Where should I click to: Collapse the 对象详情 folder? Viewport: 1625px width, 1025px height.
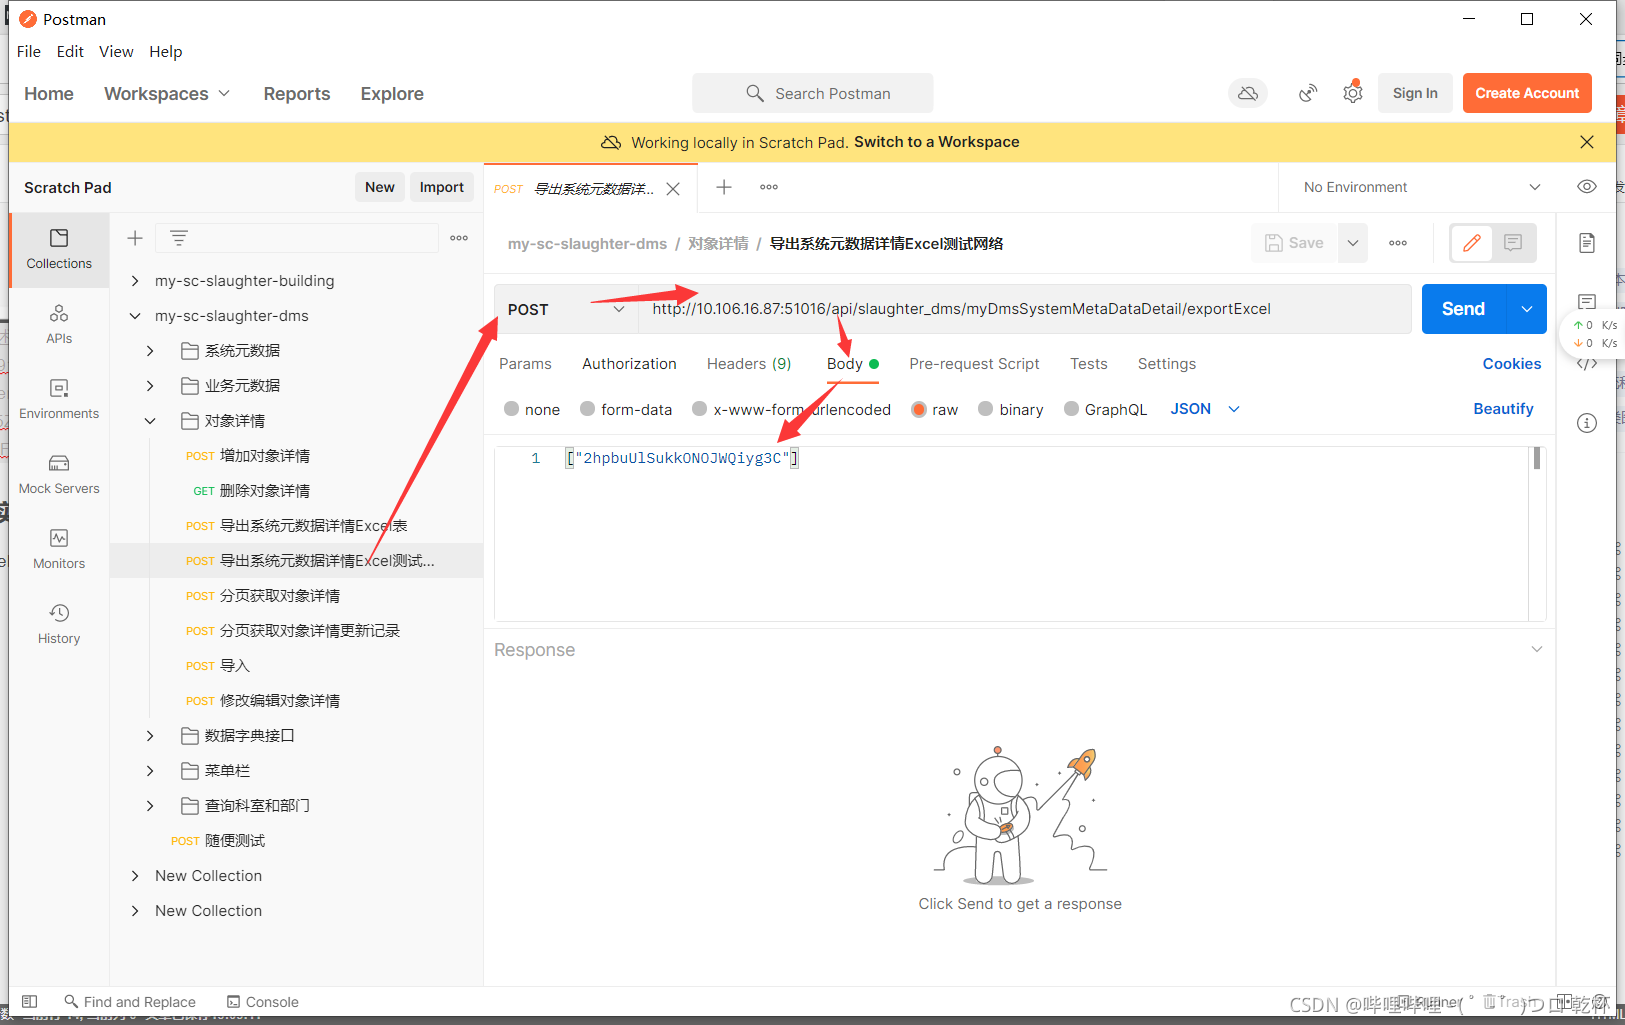point(150,421)
